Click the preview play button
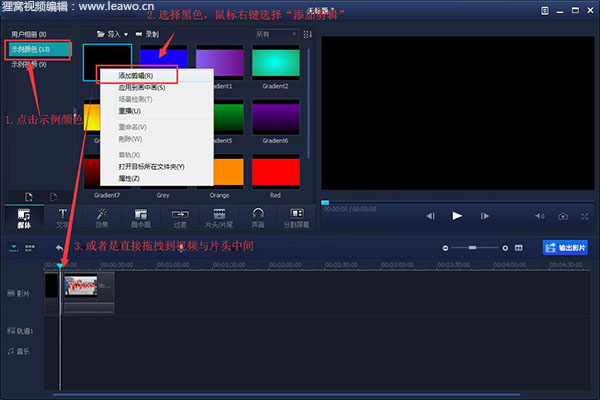Viewport: 600px width, 400px height. (x=457, y=216)
